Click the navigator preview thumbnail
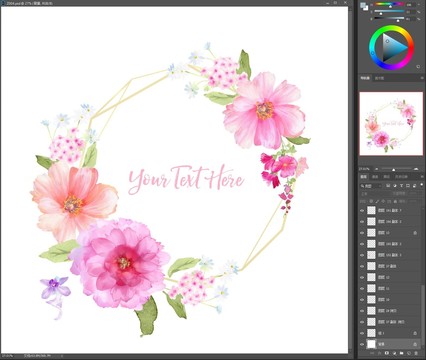 391,124
